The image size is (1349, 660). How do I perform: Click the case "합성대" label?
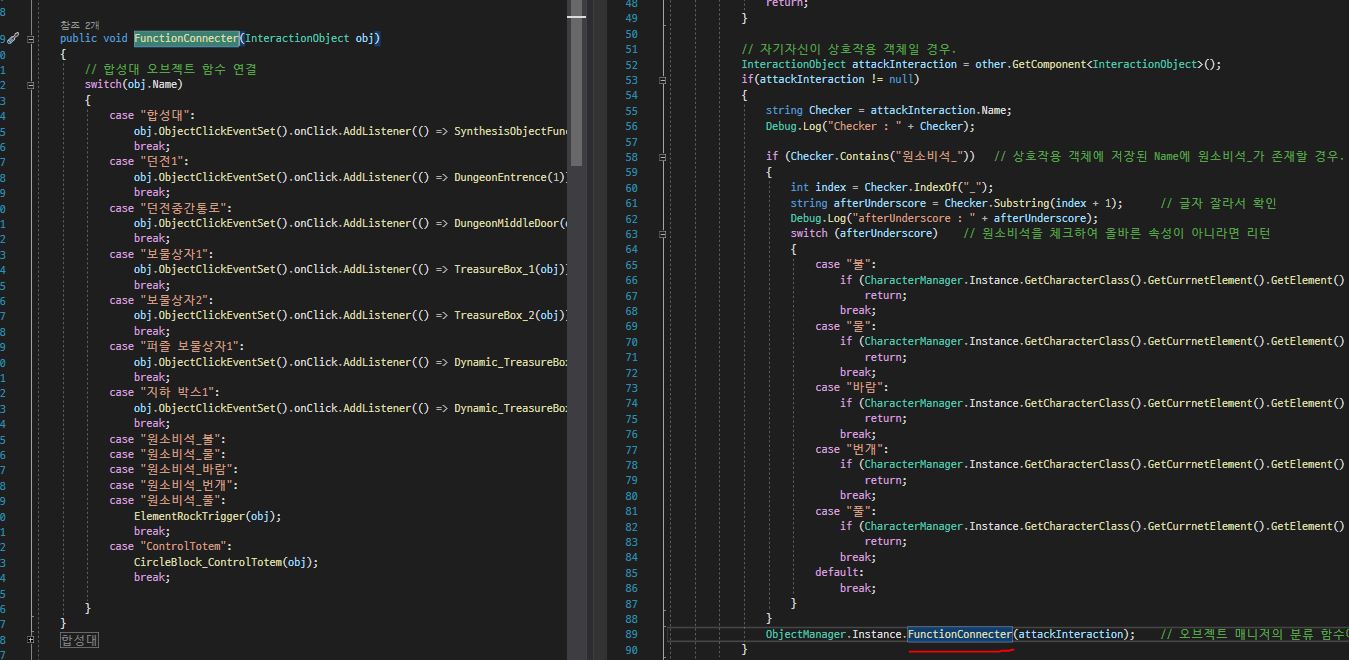click(153, 115)
